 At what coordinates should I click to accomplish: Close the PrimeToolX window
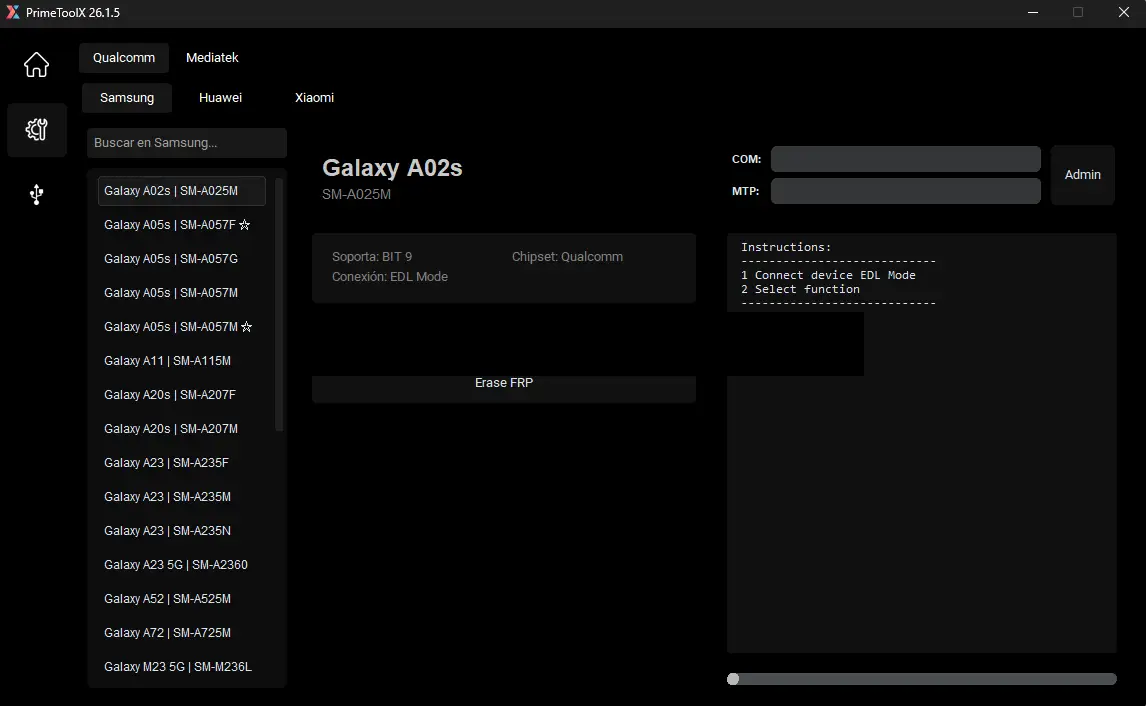tap(1123, 12)
